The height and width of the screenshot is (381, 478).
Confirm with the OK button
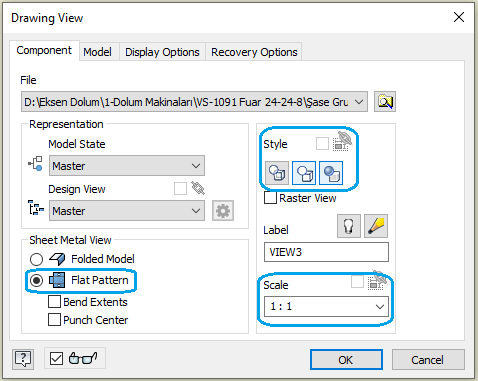pyautogui.click(x=346, y=360)
